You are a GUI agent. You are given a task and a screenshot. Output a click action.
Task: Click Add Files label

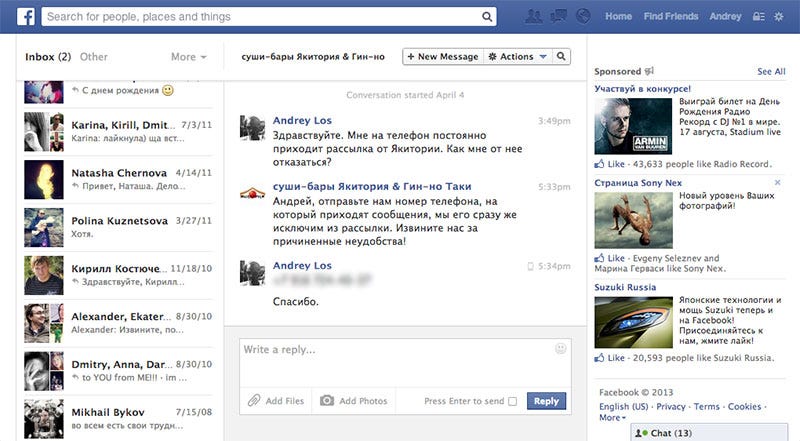coord(285,401)
